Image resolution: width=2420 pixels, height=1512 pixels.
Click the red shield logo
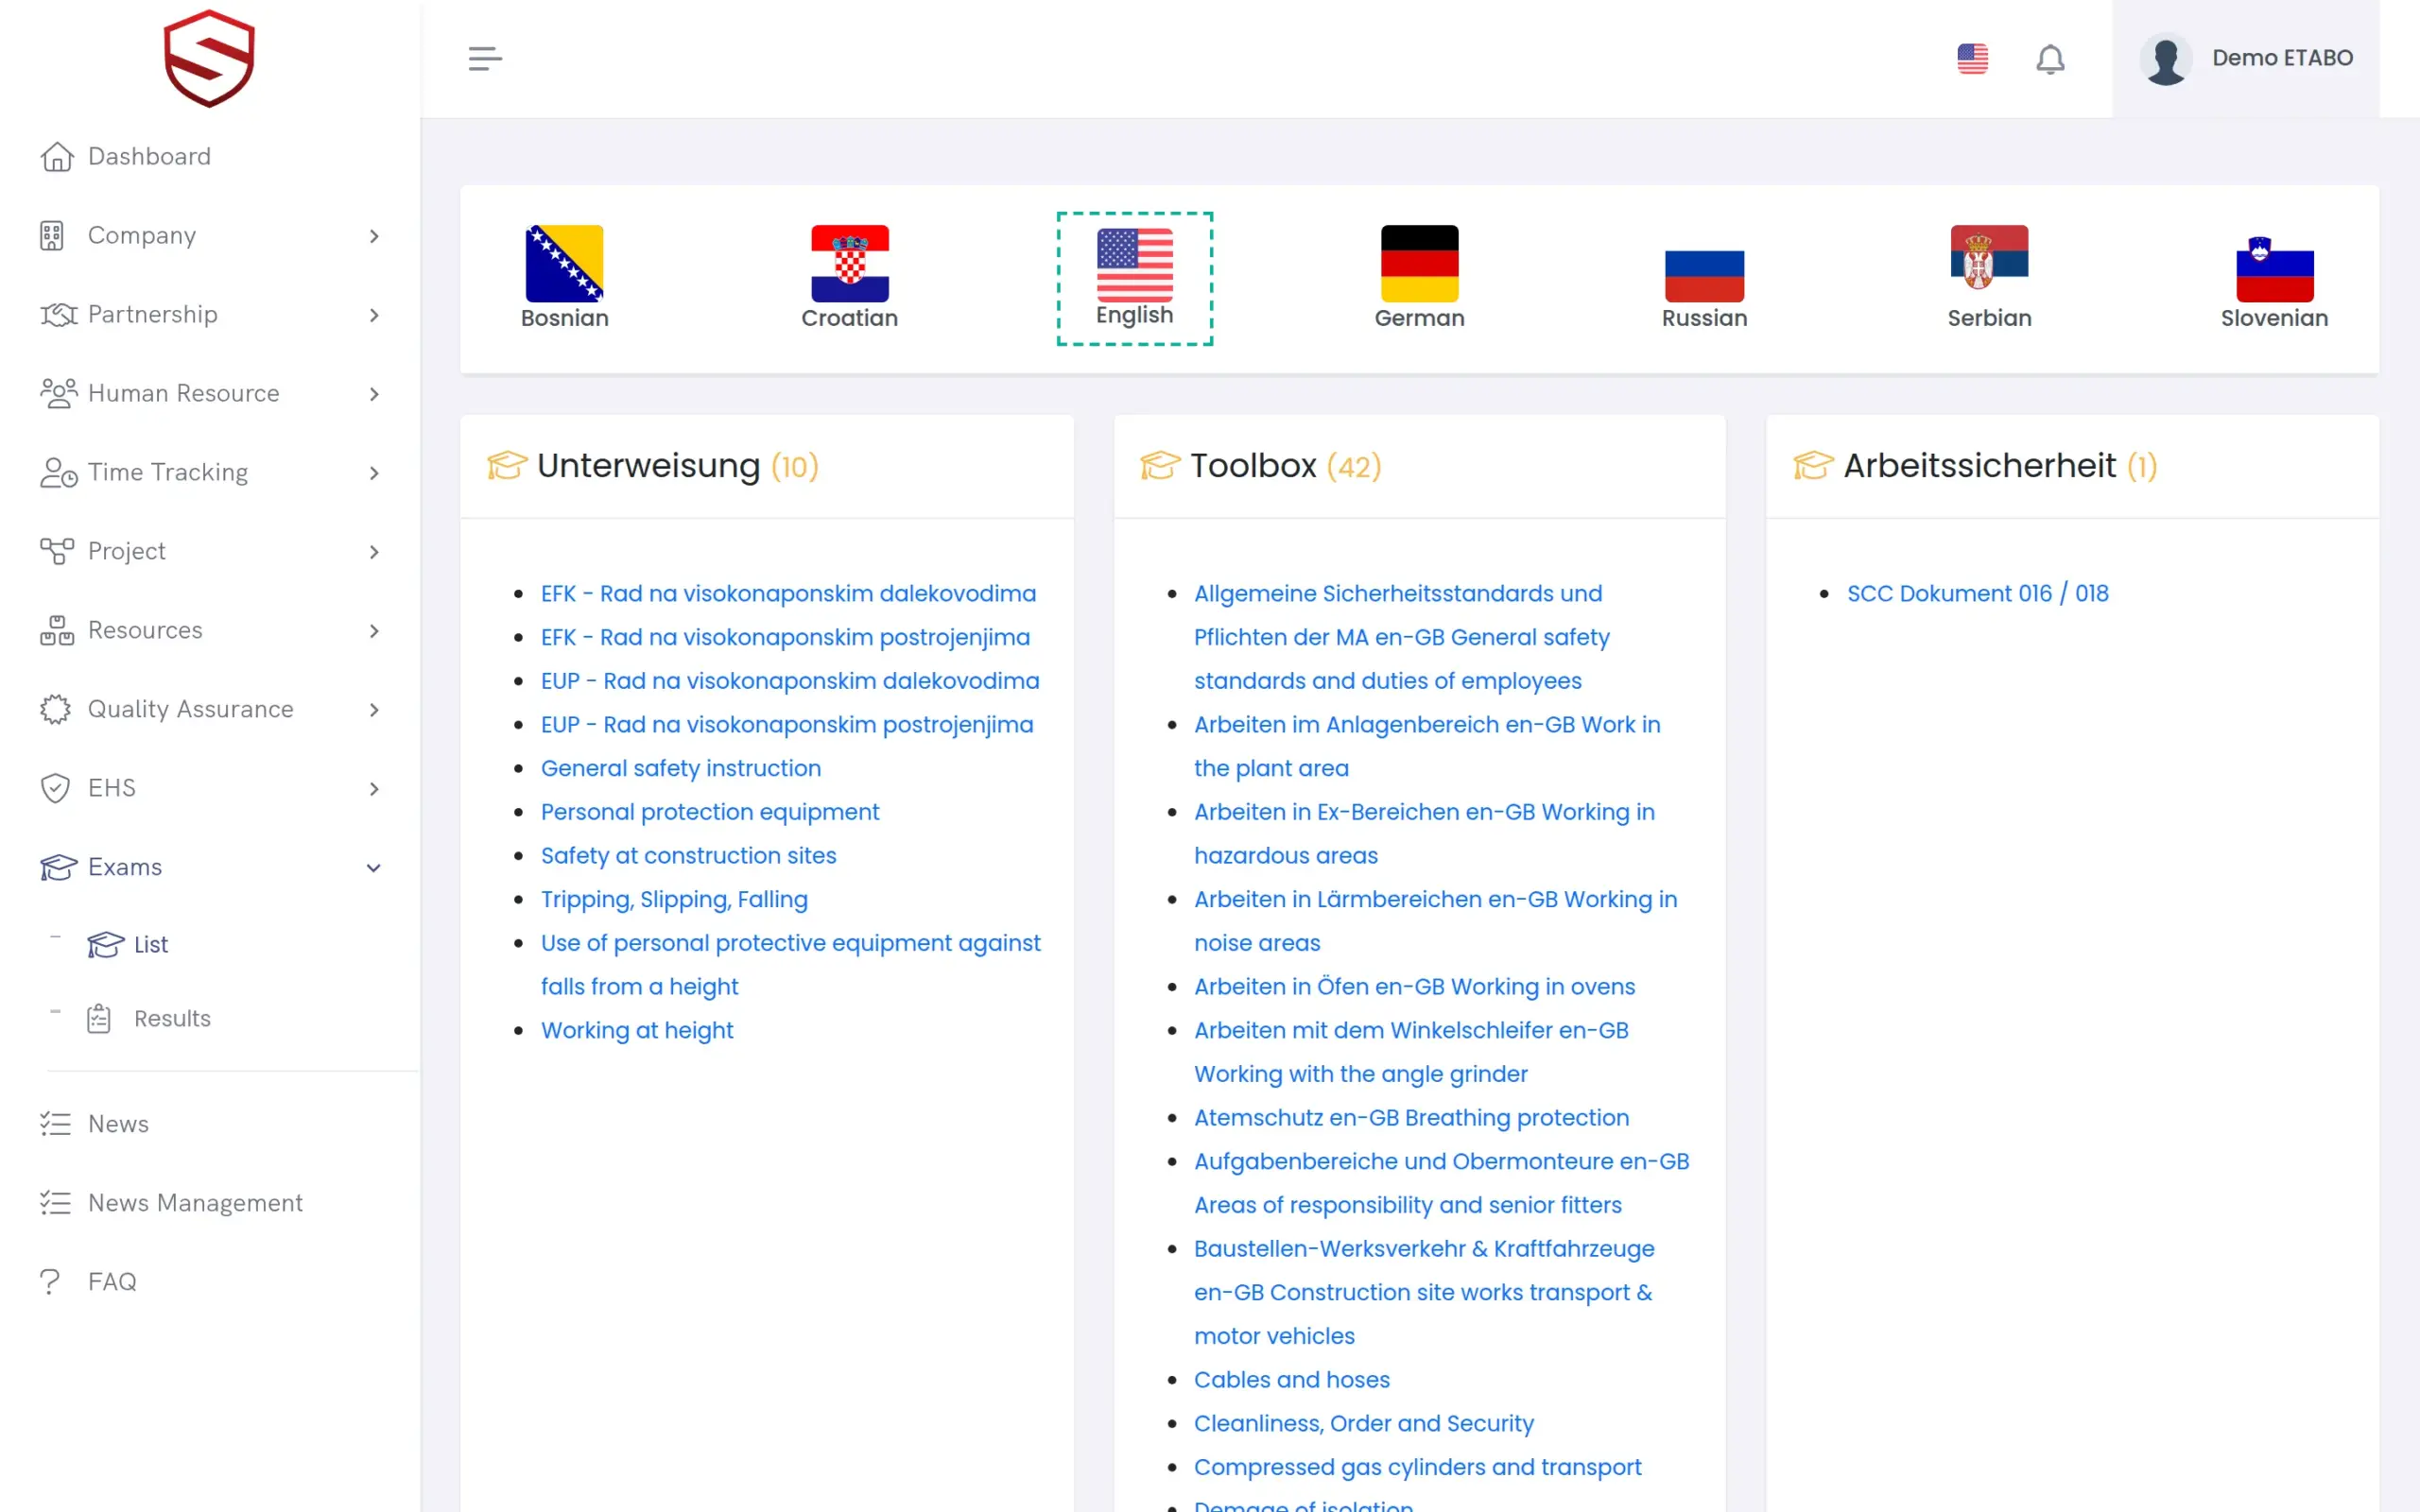209,58
